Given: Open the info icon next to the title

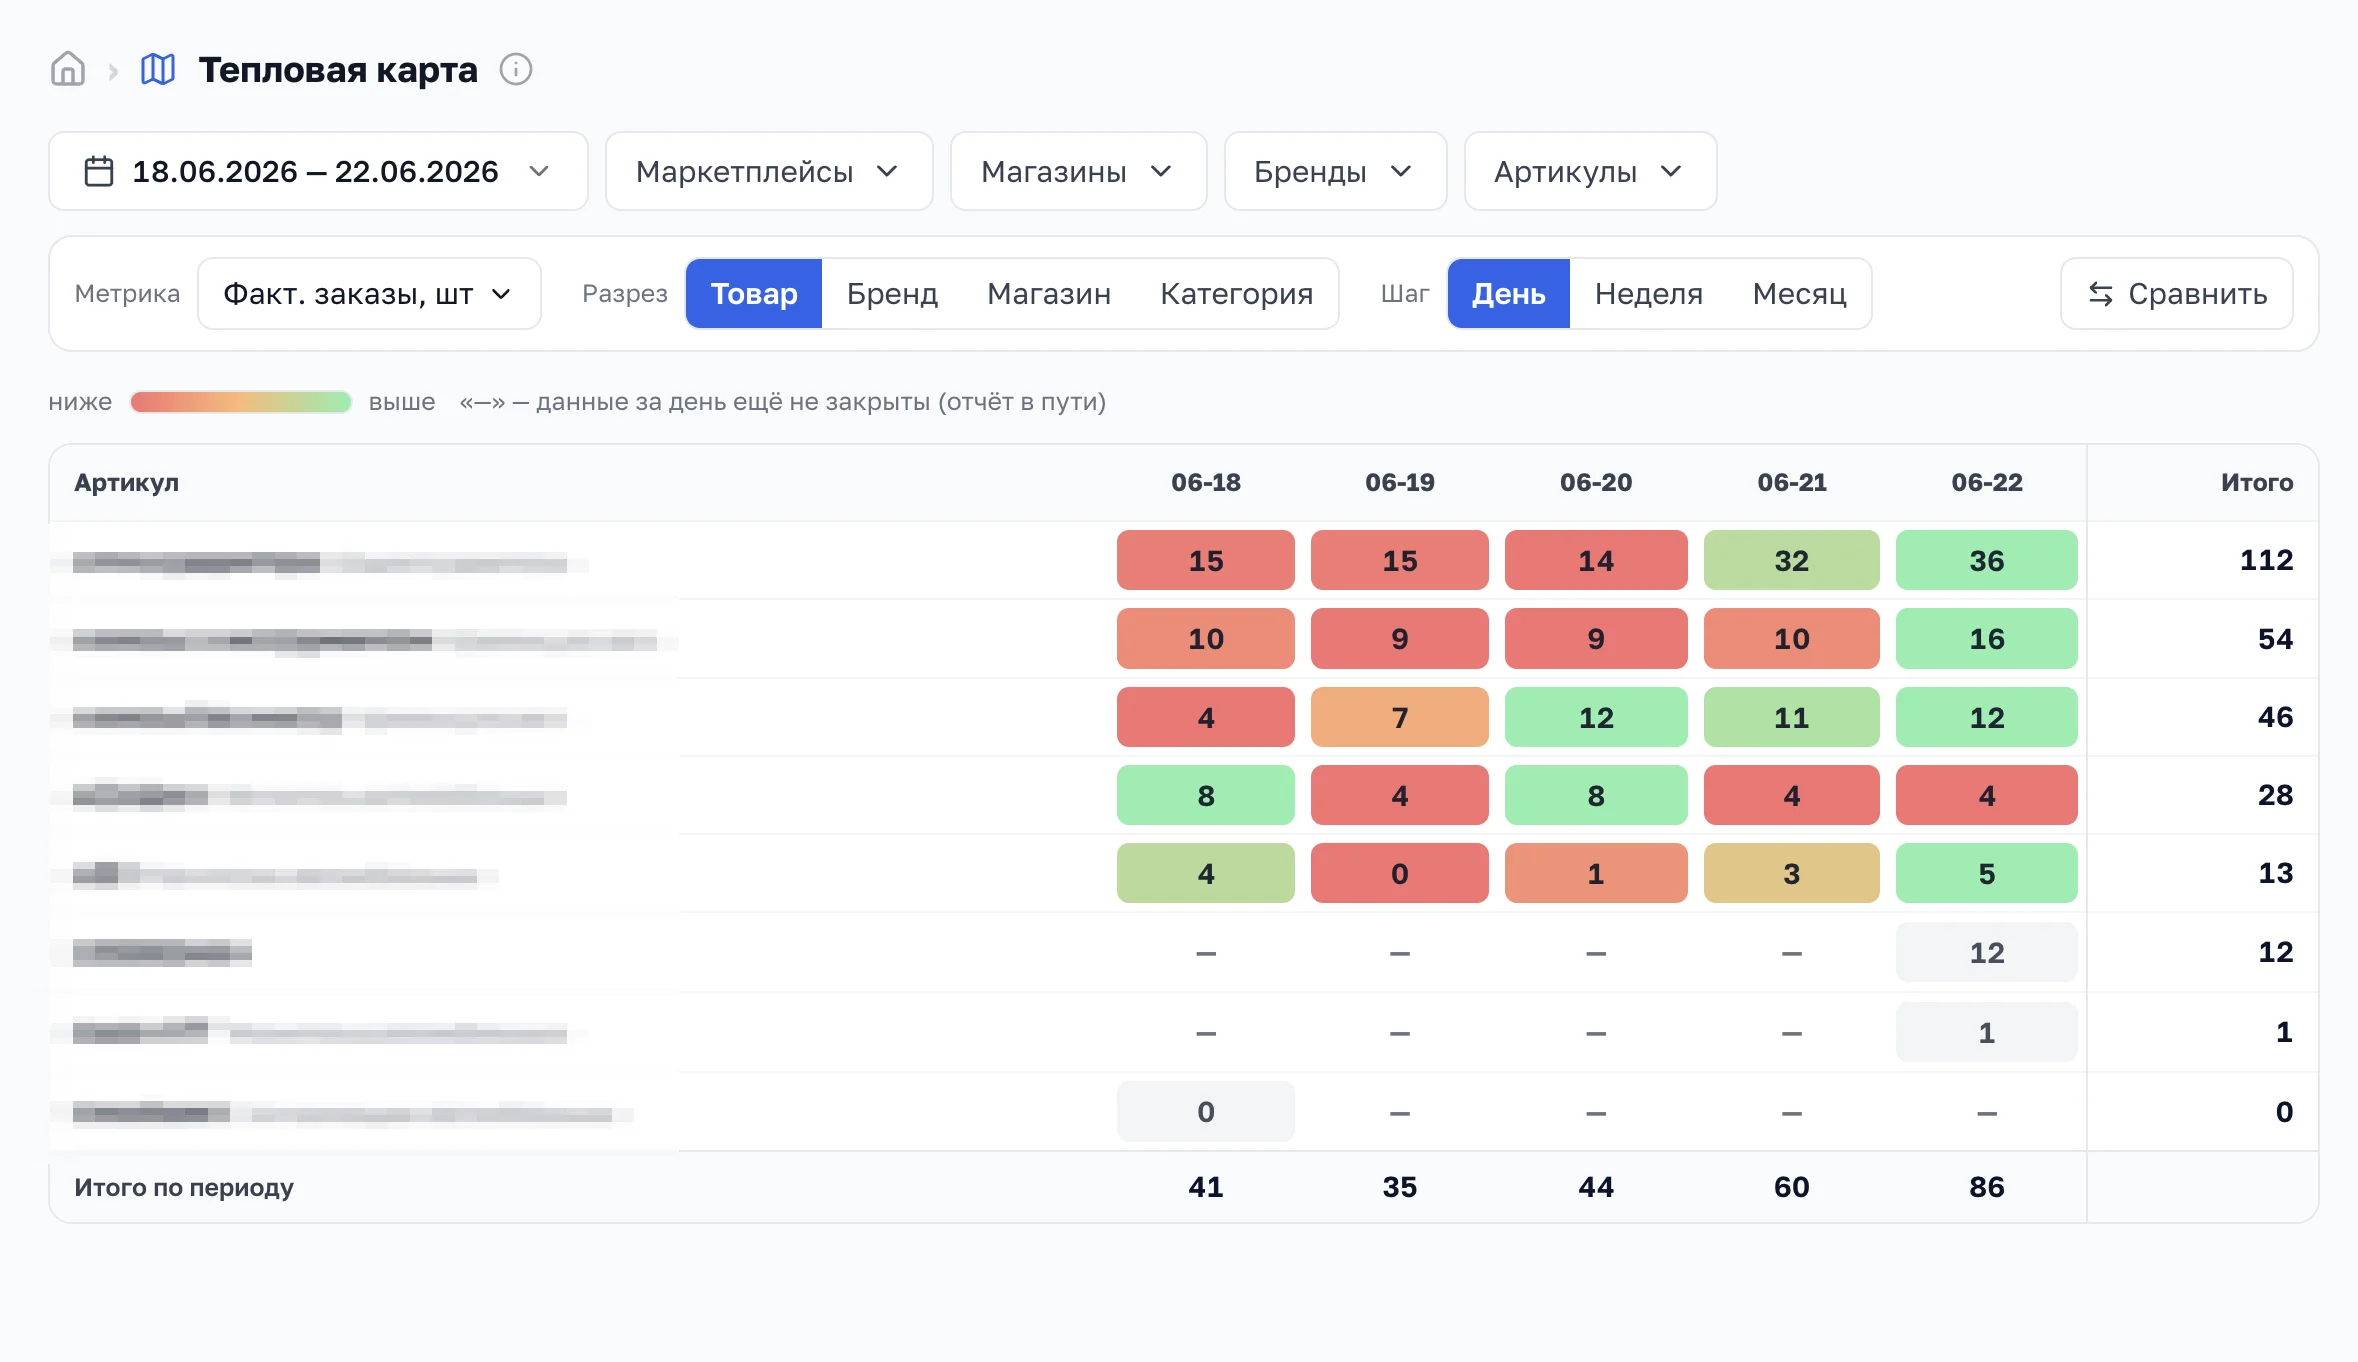Looking at the screenshot, I should pos(516,70).
